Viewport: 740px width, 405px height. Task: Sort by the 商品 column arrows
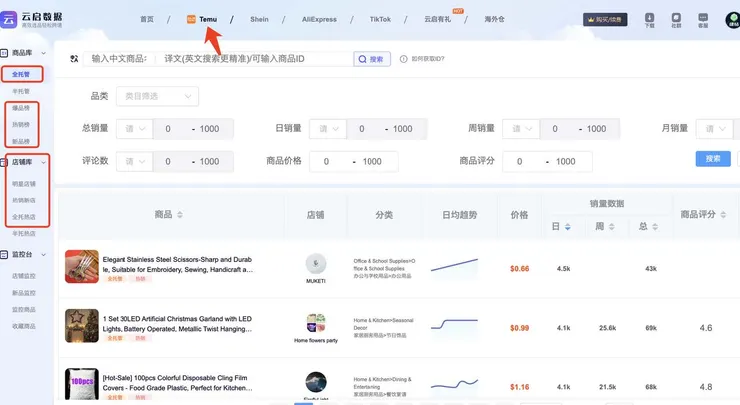click(180, 215)
